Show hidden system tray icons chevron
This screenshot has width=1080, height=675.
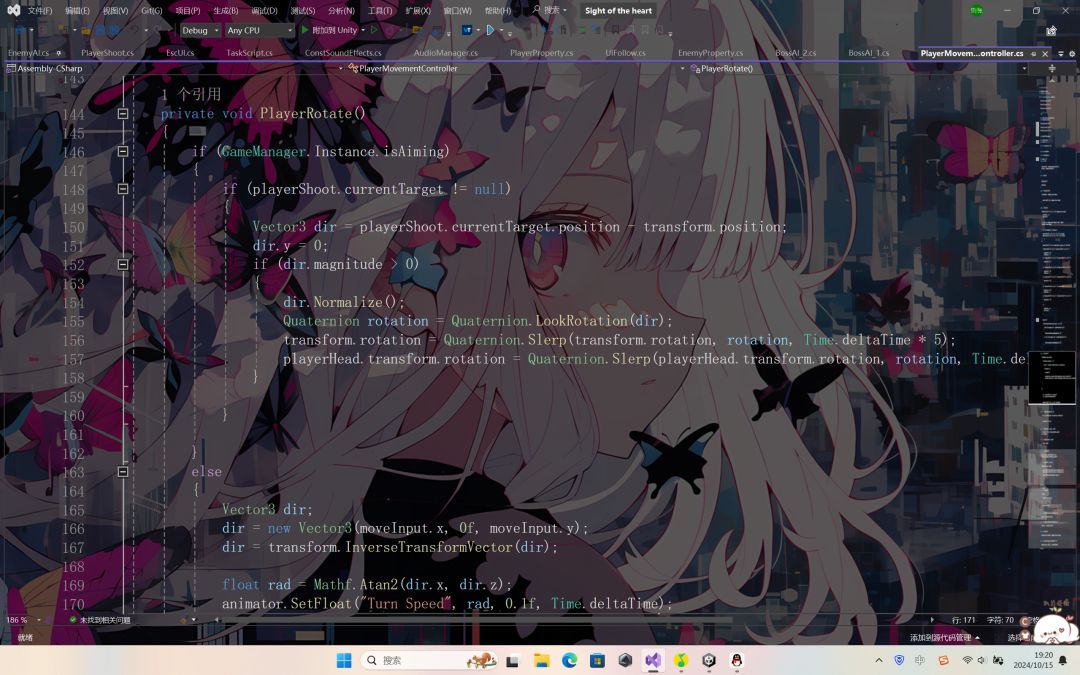click(879, 660)
